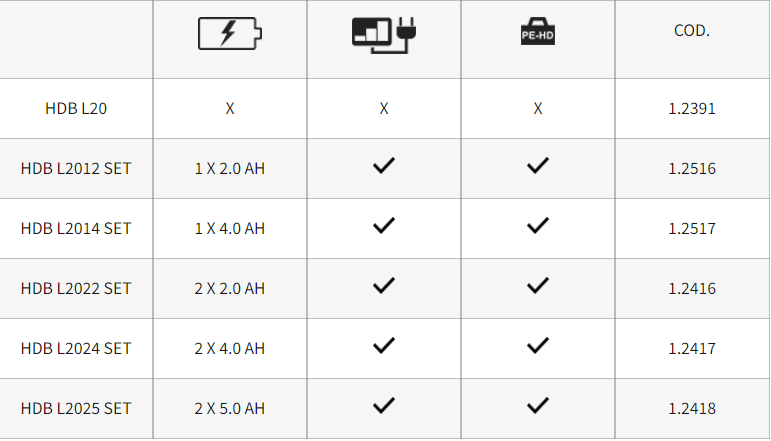Click the 1 X 2.0 AH battery cell

pyautogui.click(x=230, y=168)
